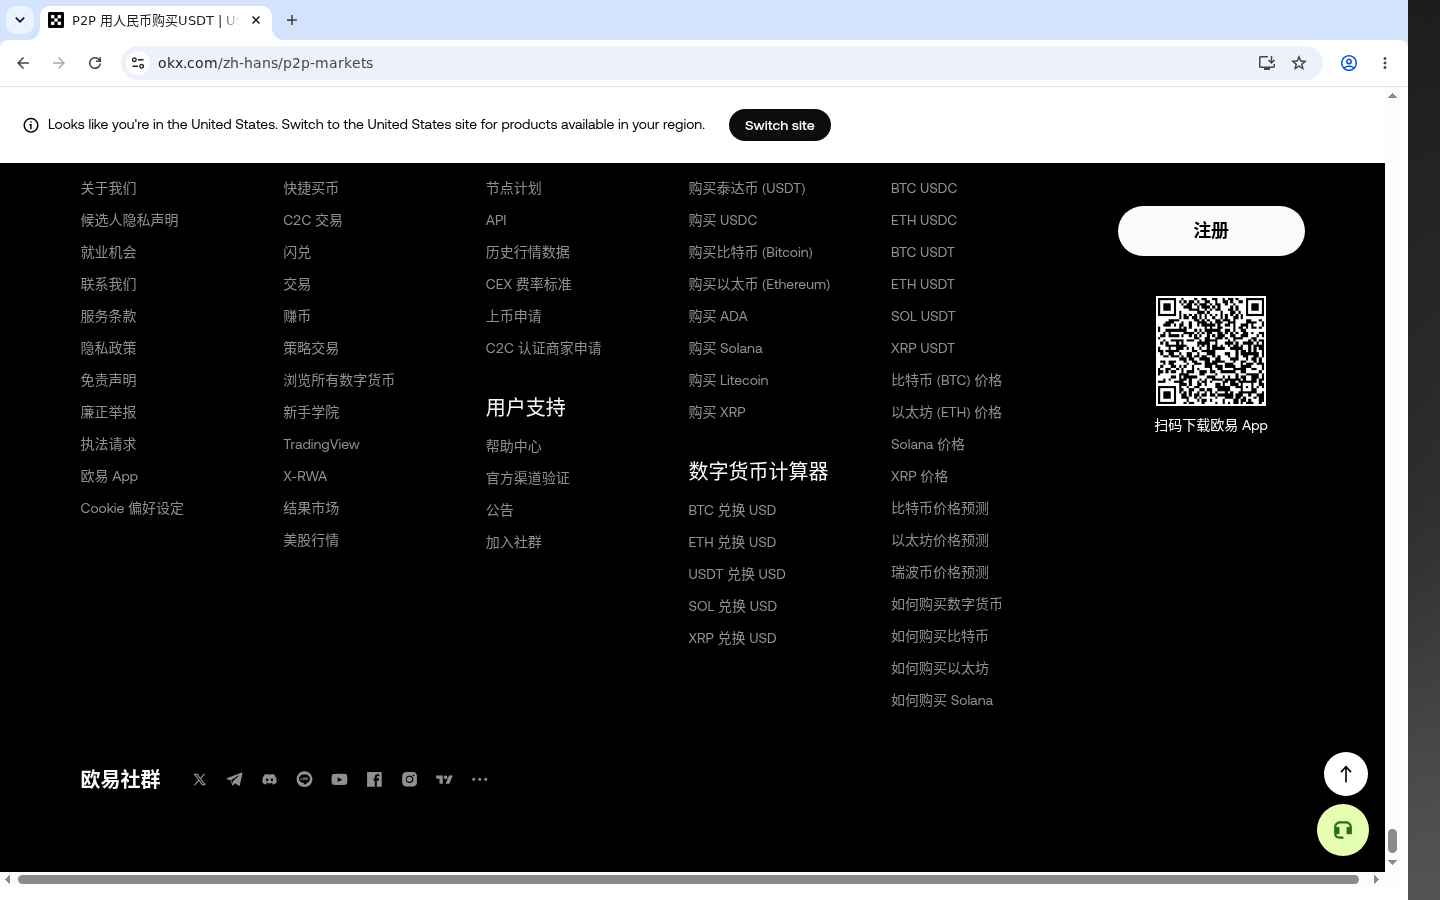Show more social channels via ellipsis icon
The width and height of the screenshot is (1440, 900).
480,779
